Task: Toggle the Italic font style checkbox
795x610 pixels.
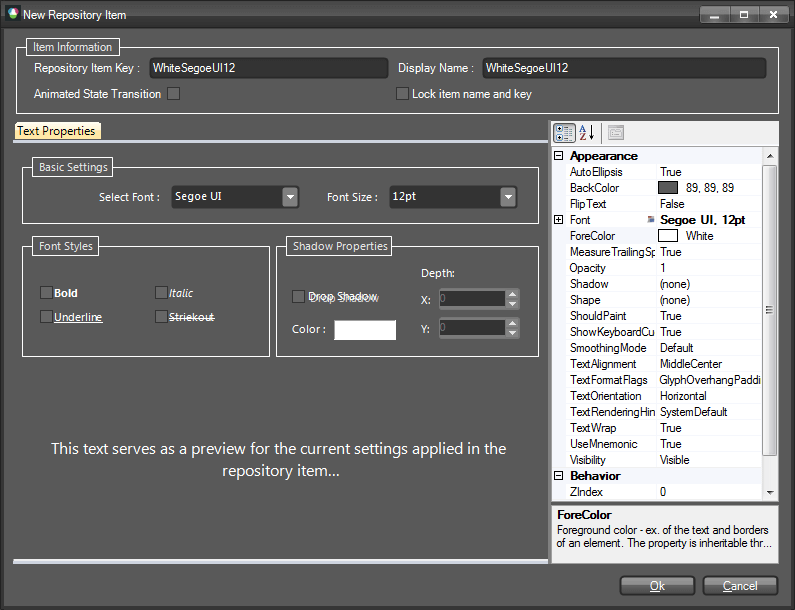Action: [161, 293]
